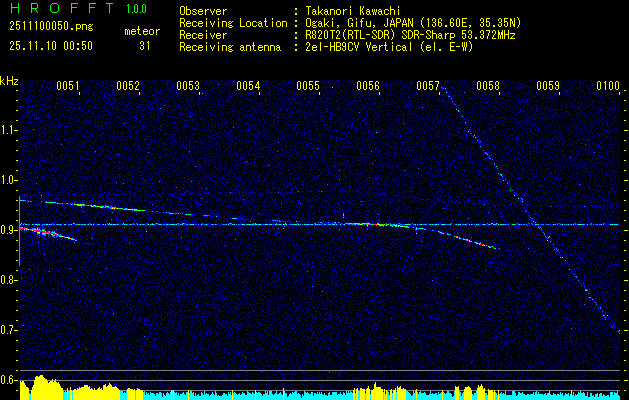Select the file name 2511100050.png
The height and width of the screenshot is (400, 629).
(51, 26)
